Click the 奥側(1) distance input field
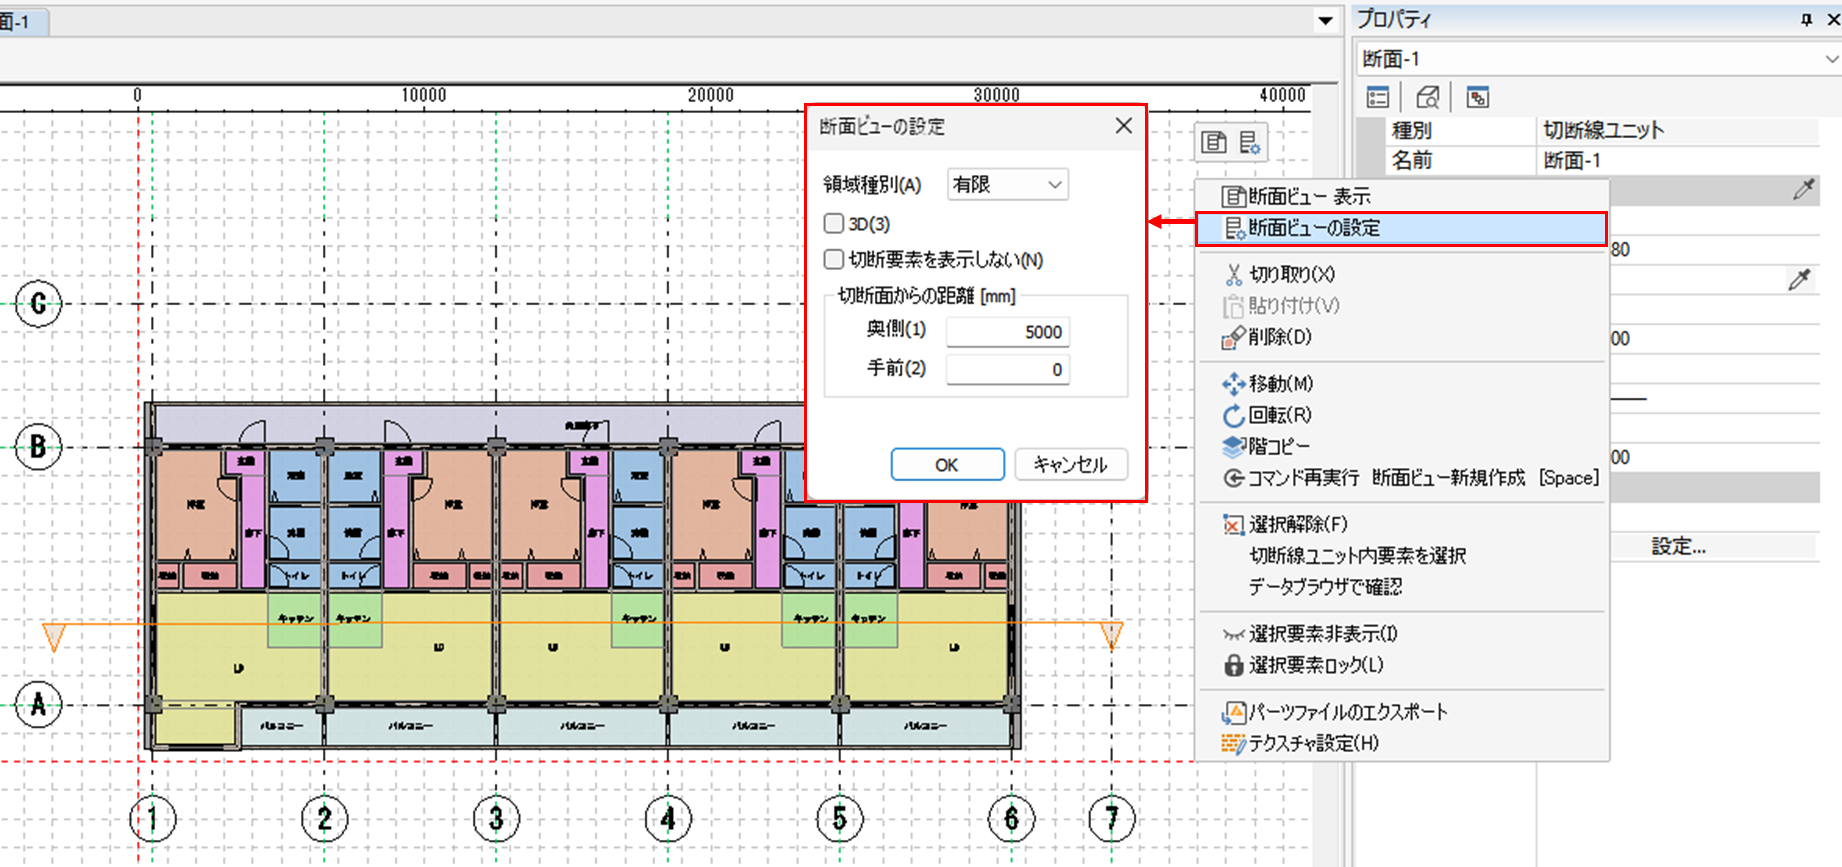 coord(1007,332)
